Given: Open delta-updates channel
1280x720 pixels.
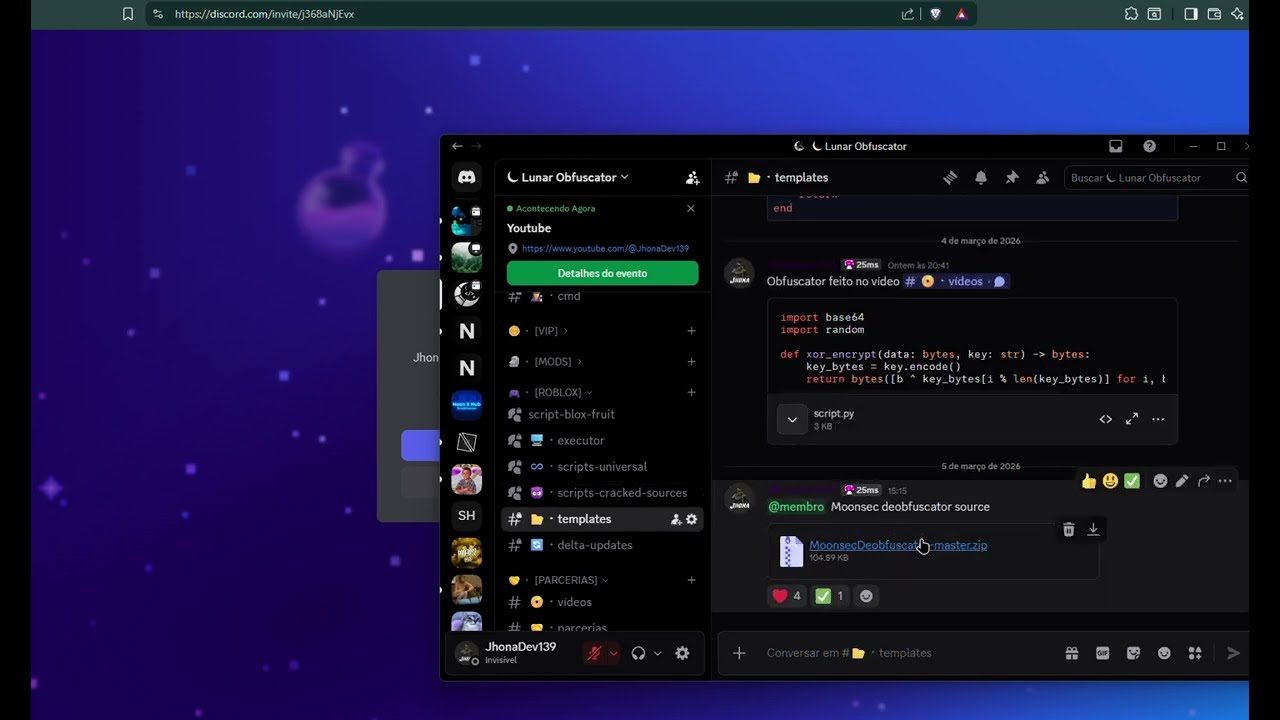Looking at the screenshot, I should pyautogui.click(x=601, y=545).
